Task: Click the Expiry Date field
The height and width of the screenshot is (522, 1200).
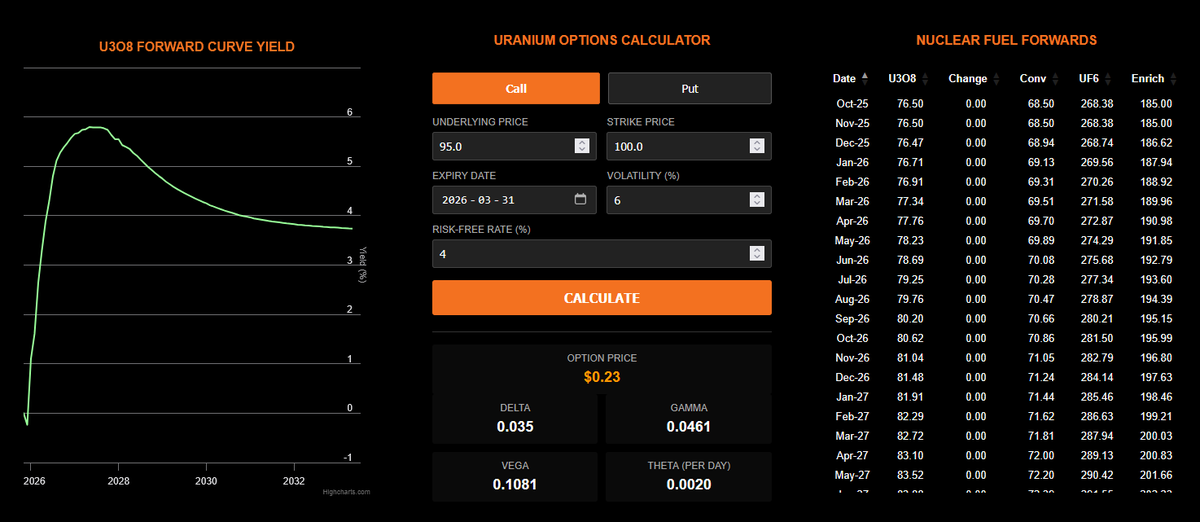Action: 514,199
